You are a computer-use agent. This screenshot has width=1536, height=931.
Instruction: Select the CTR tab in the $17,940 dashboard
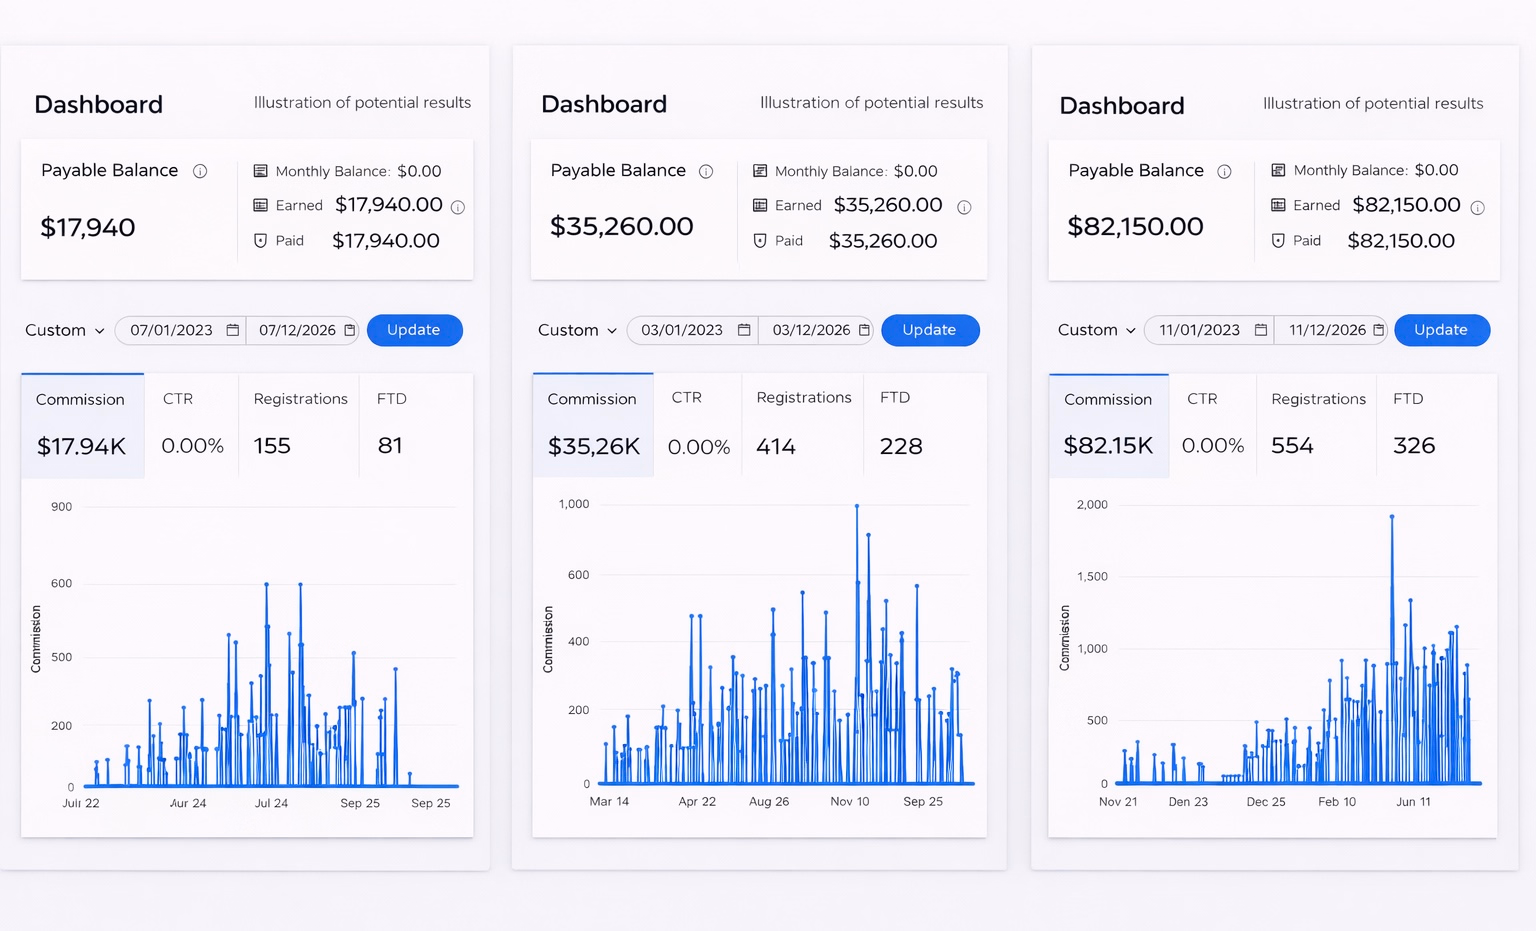[192, 425]
